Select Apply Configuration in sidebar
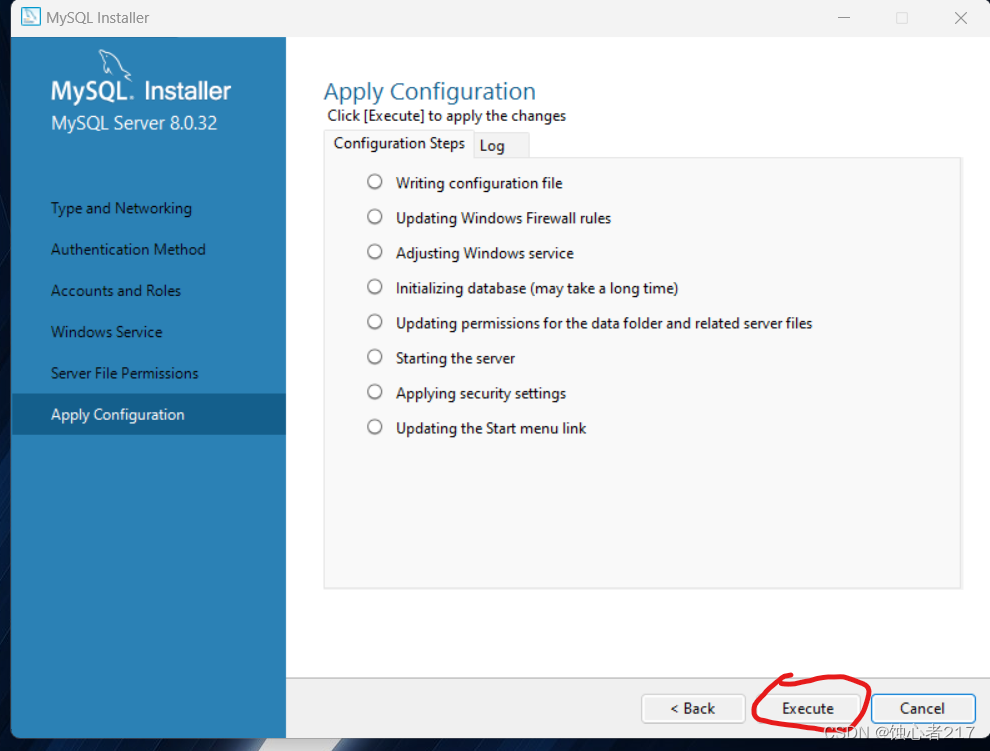 (x=148, y=414)
